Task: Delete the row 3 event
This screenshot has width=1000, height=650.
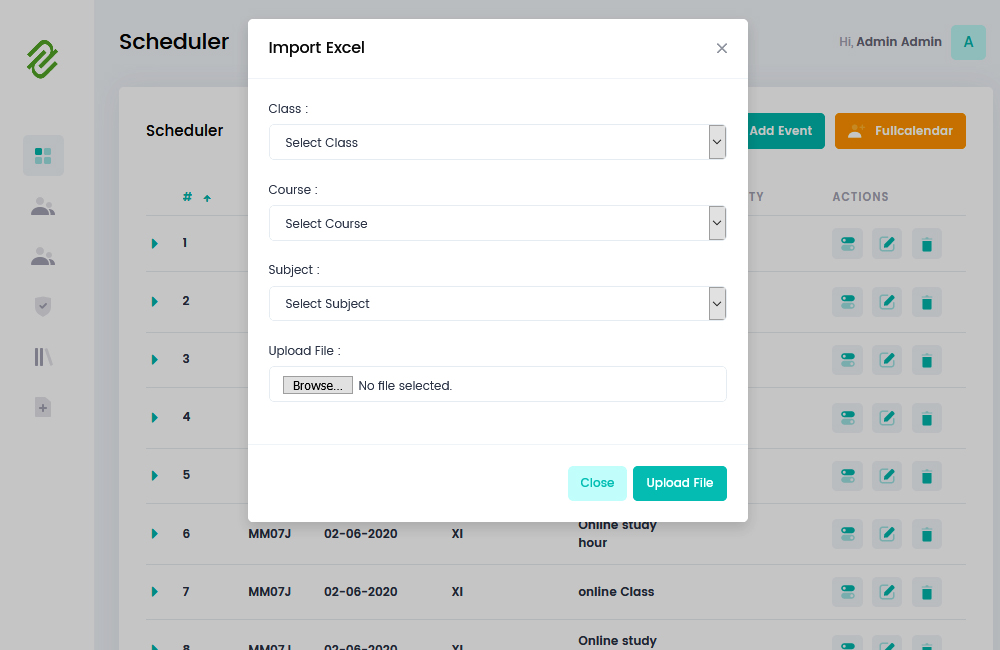Action: pos(927,360)
